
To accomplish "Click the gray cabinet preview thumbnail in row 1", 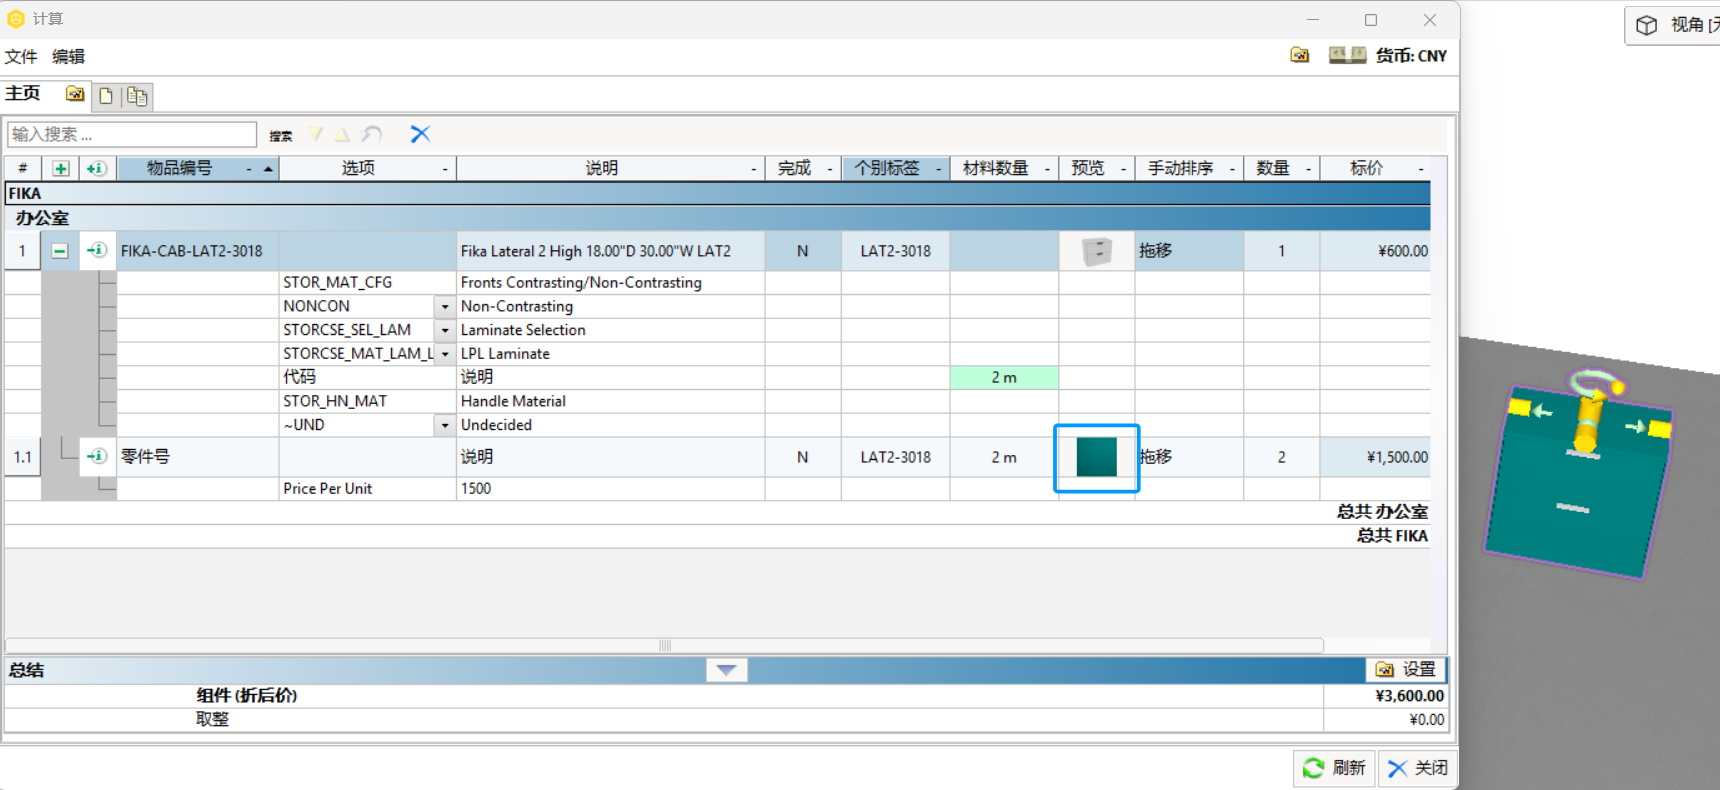I will click(1097, 251).
